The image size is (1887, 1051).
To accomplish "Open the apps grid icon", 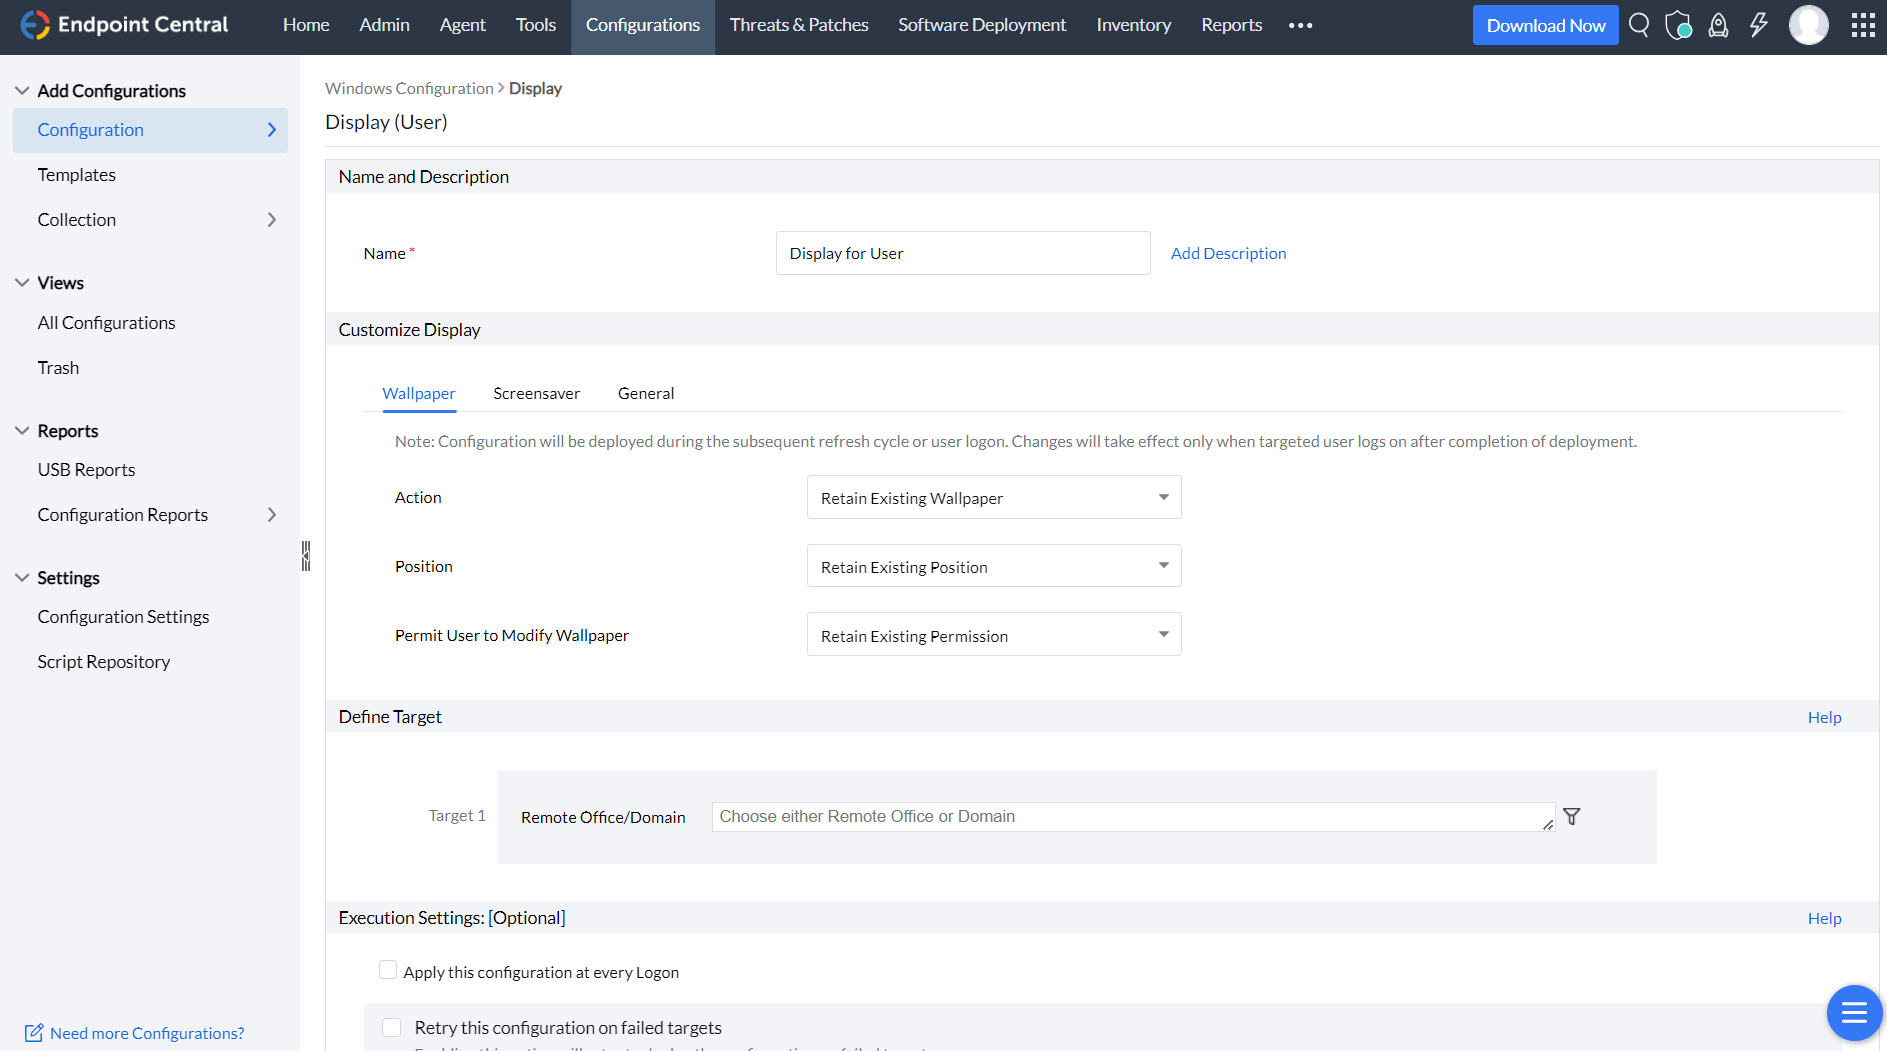I will pyautogui.click(x=1862, y=25).
